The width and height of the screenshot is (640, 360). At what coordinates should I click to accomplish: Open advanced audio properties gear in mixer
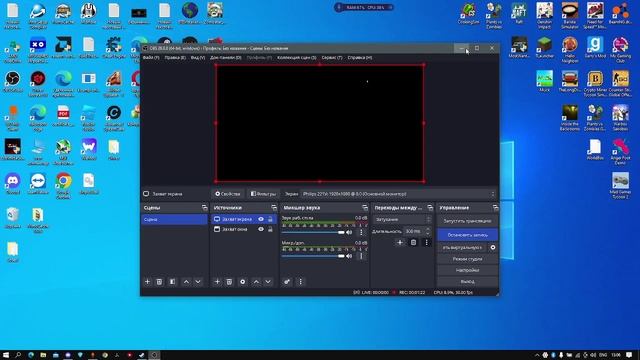[287, 282]
